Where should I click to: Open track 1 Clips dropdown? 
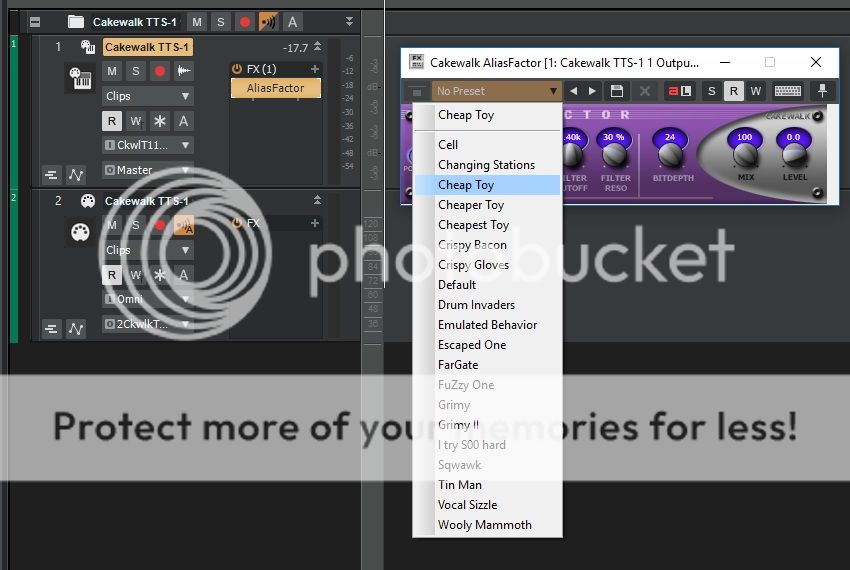tap(148, 97)
